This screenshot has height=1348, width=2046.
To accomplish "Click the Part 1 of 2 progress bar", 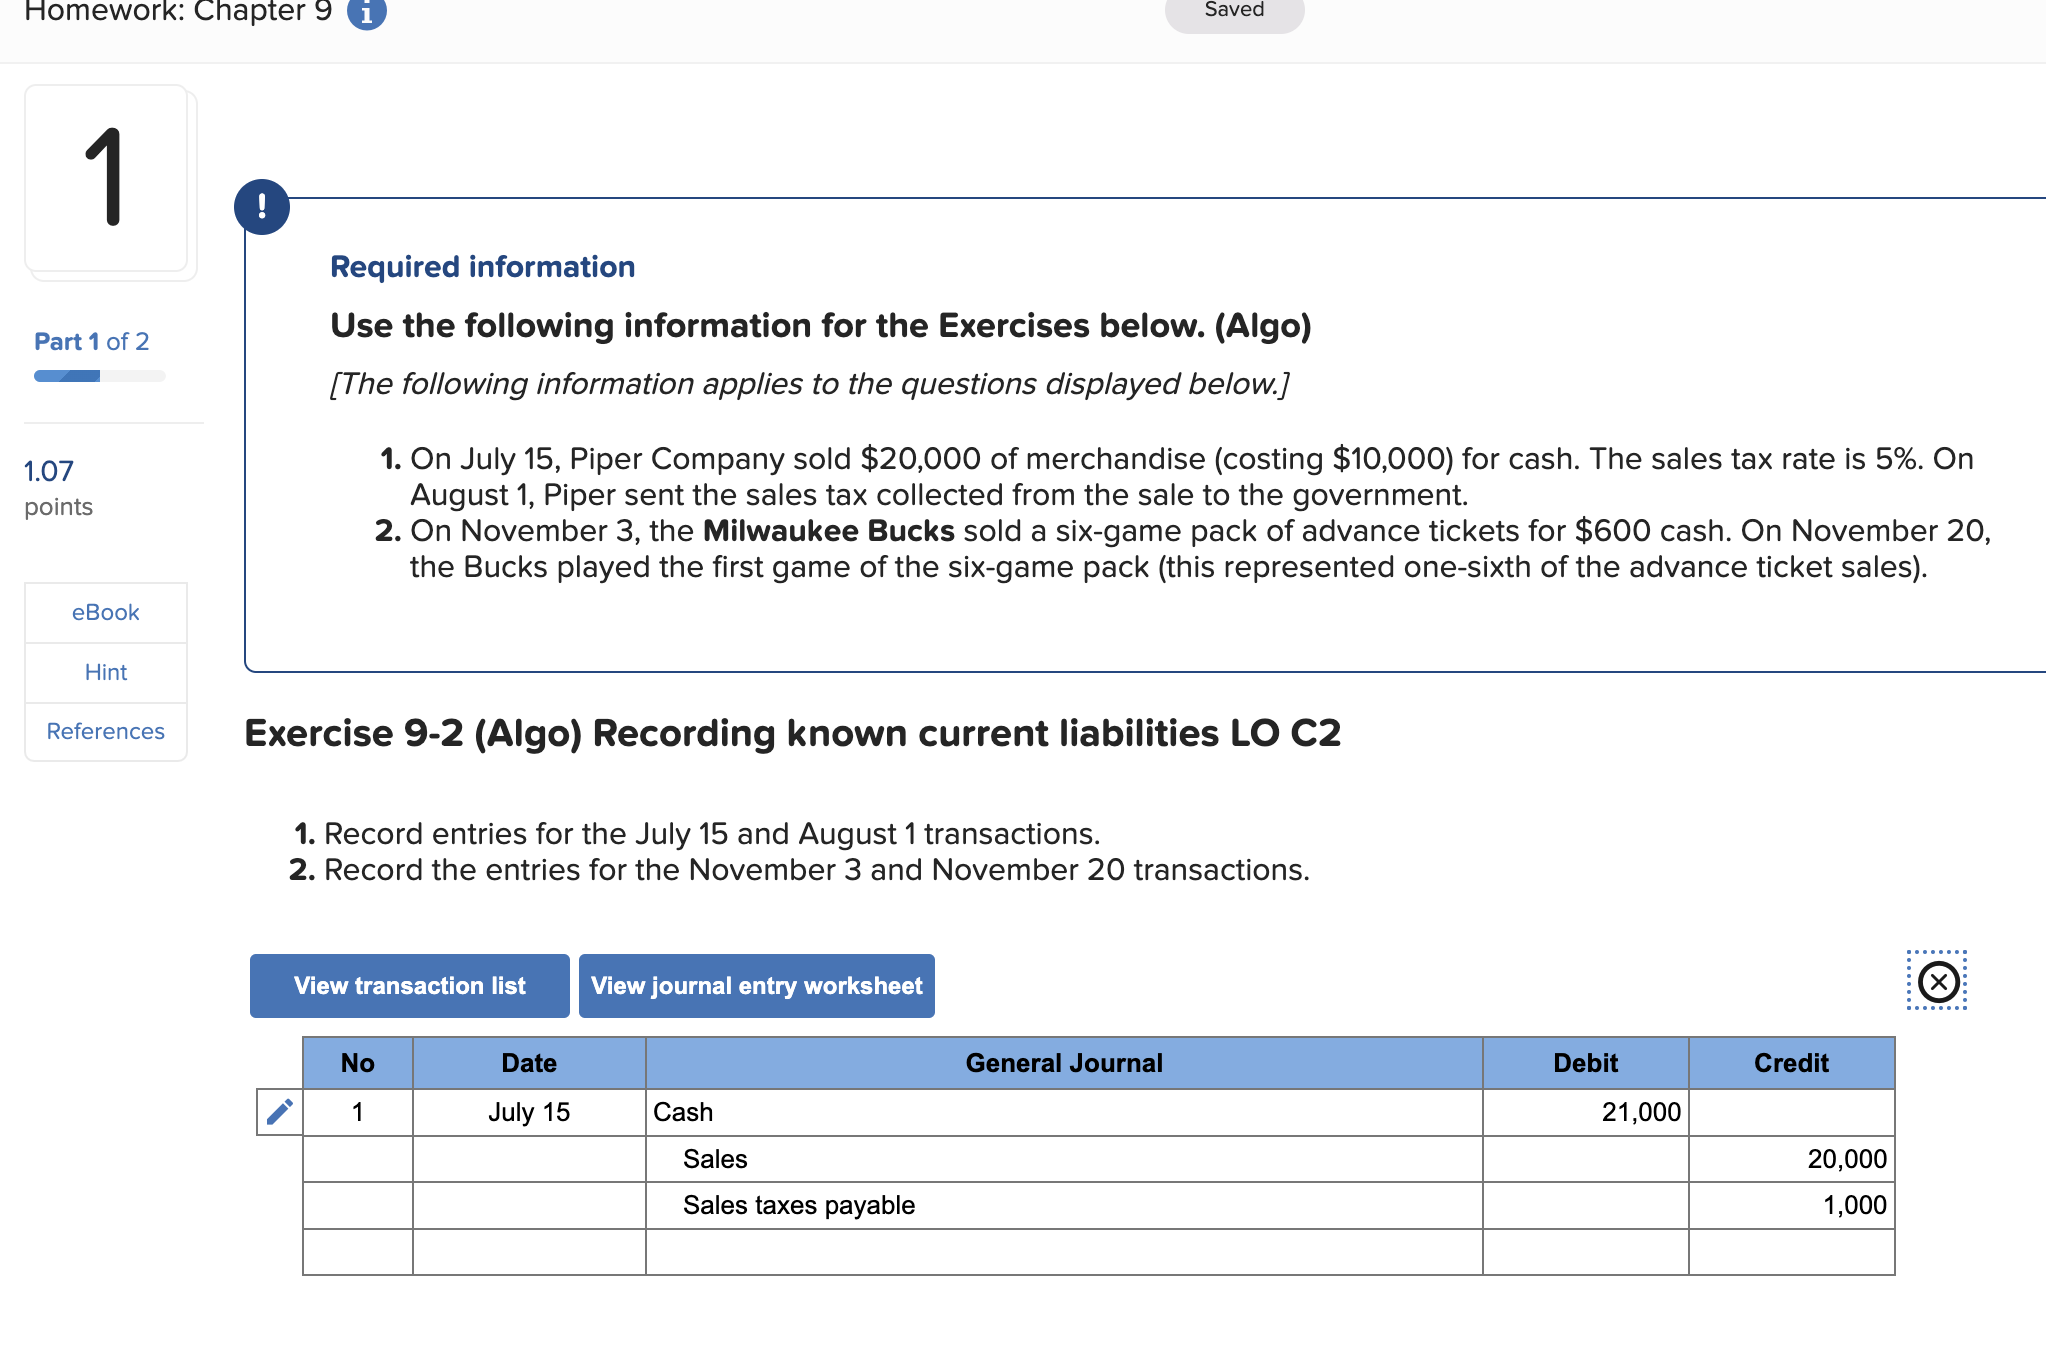I will coord(100,376).
